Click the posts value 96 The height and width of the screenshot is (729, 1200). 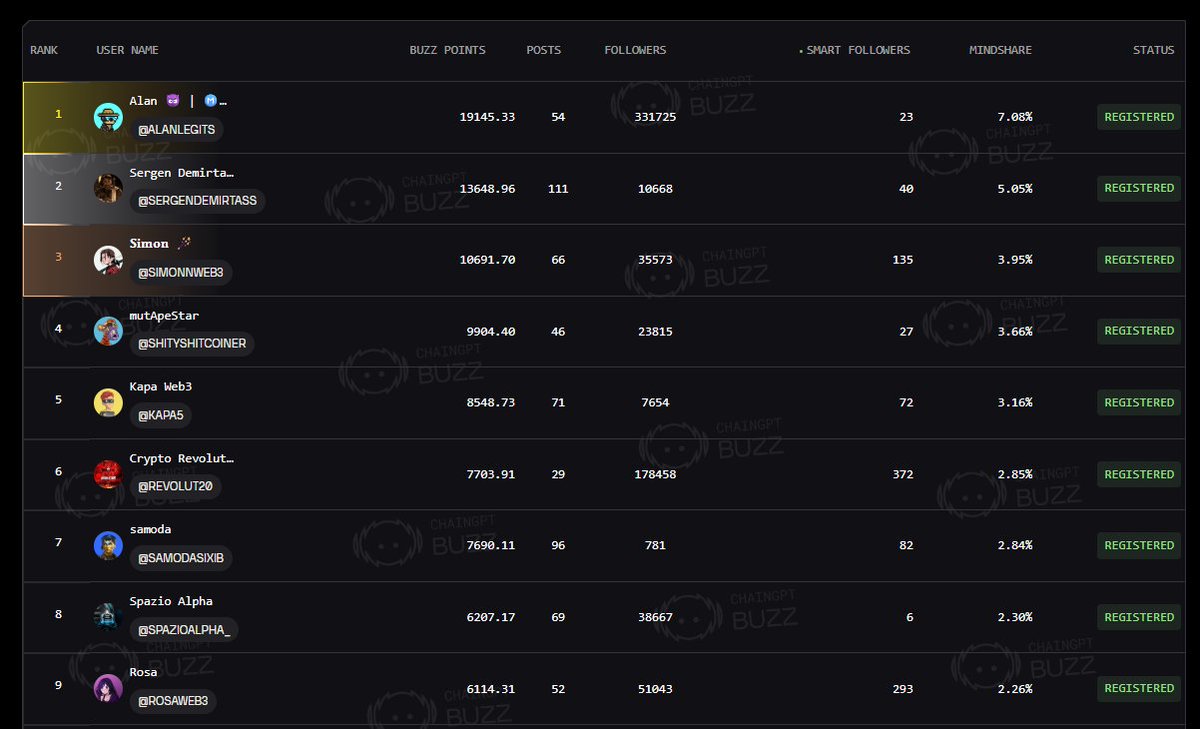click(558, 546)
